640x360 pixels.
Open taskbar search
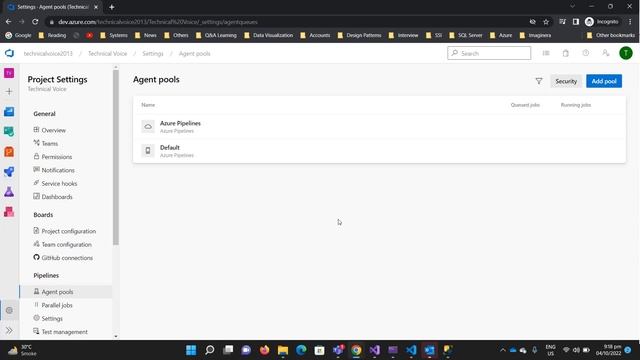[210, 350]
